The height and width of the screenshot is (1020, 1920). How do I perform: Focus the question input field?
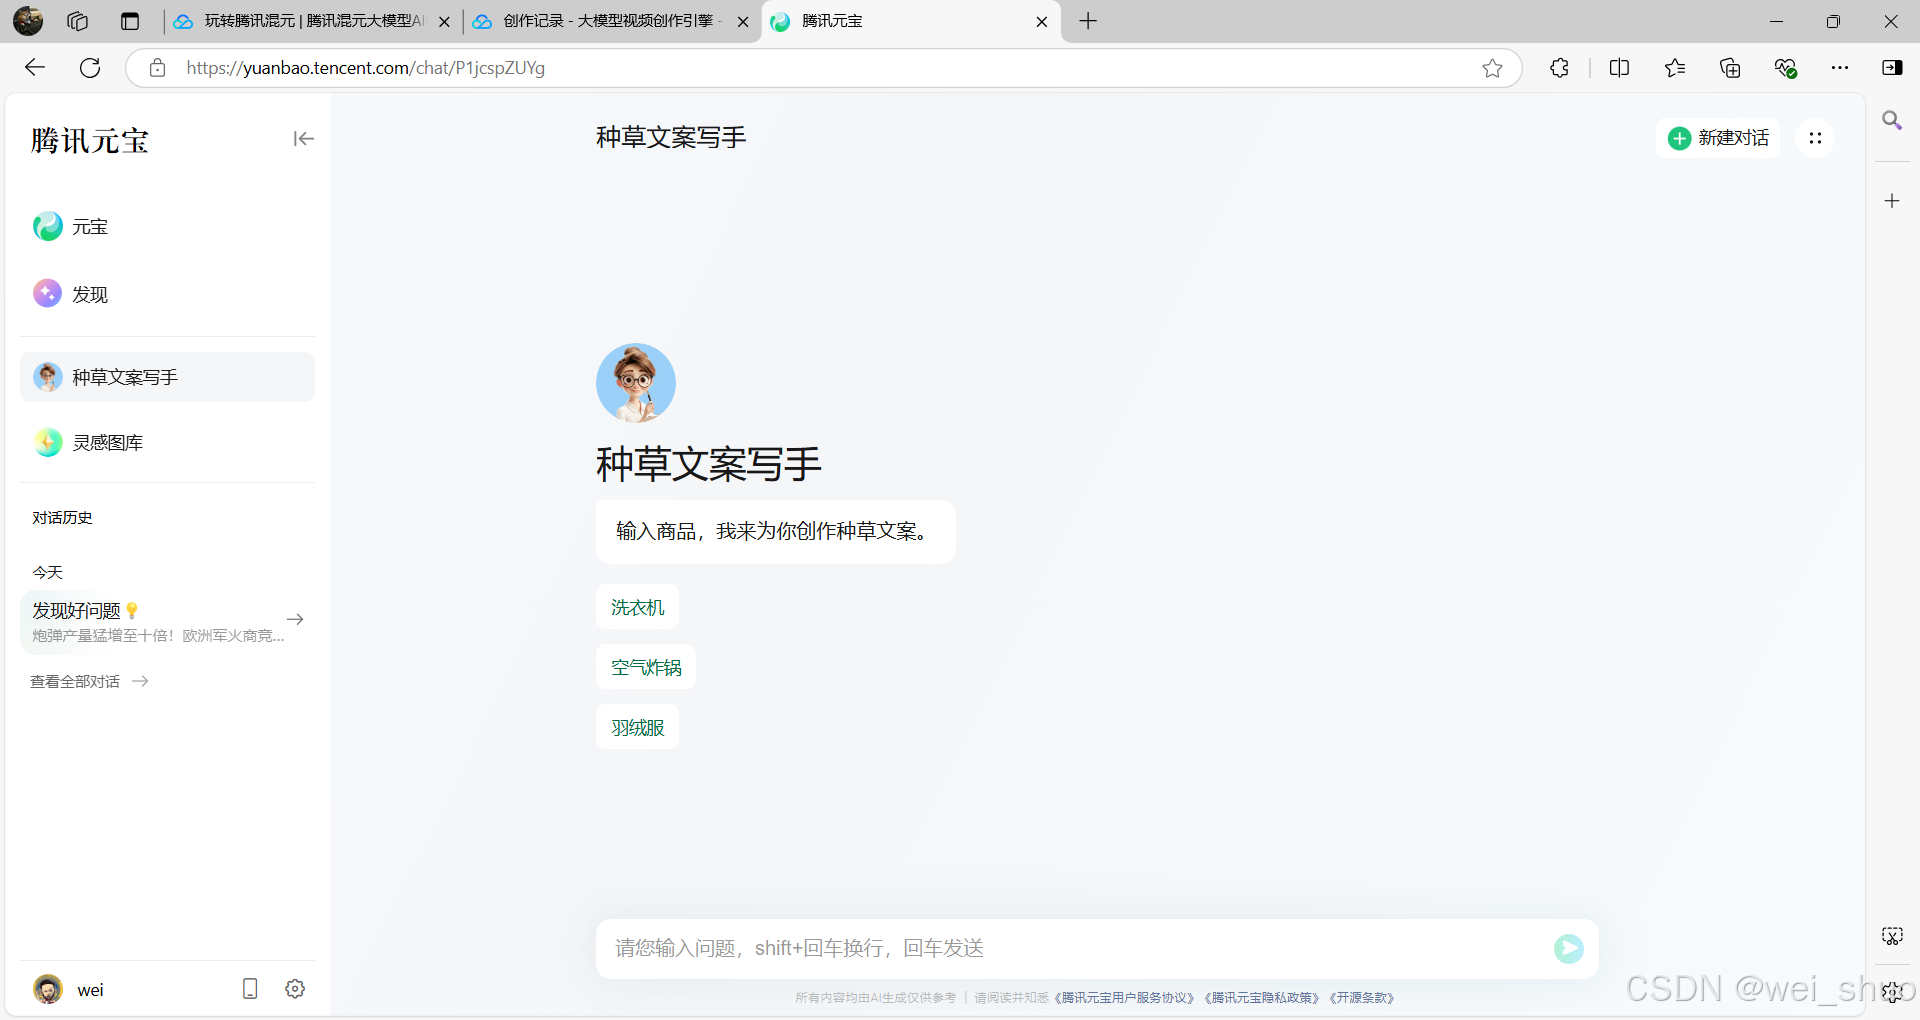point(1075,948)
